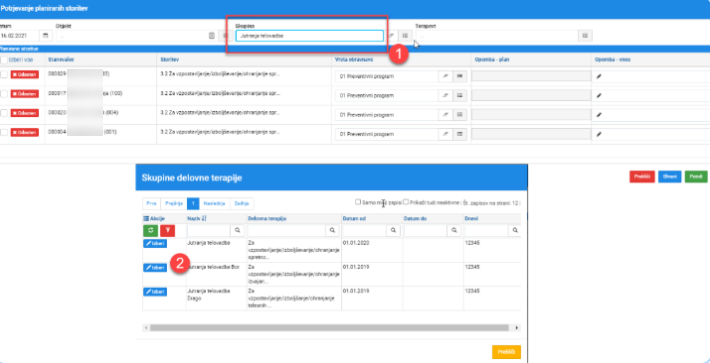The height and width of the screenshot is (363, 710).
Task: Click search icon in Datum od filter
Action: (393, 230)
